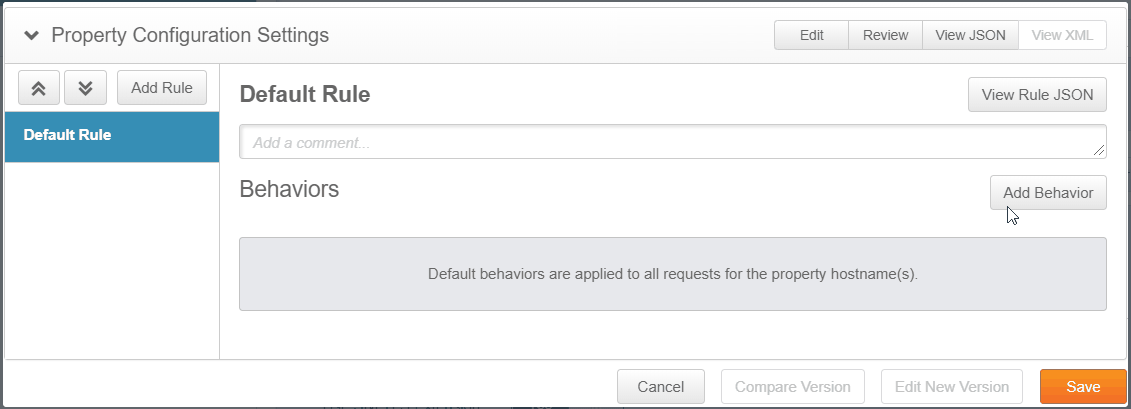Screen dimensions: 1131x409
Task: Click the comment box resize handle
Action: pos(1099,151)
